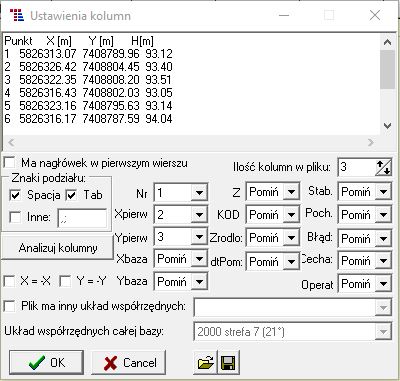Check the X = -X option
This screenshot has width=400, height=381.
coord(9,281)
